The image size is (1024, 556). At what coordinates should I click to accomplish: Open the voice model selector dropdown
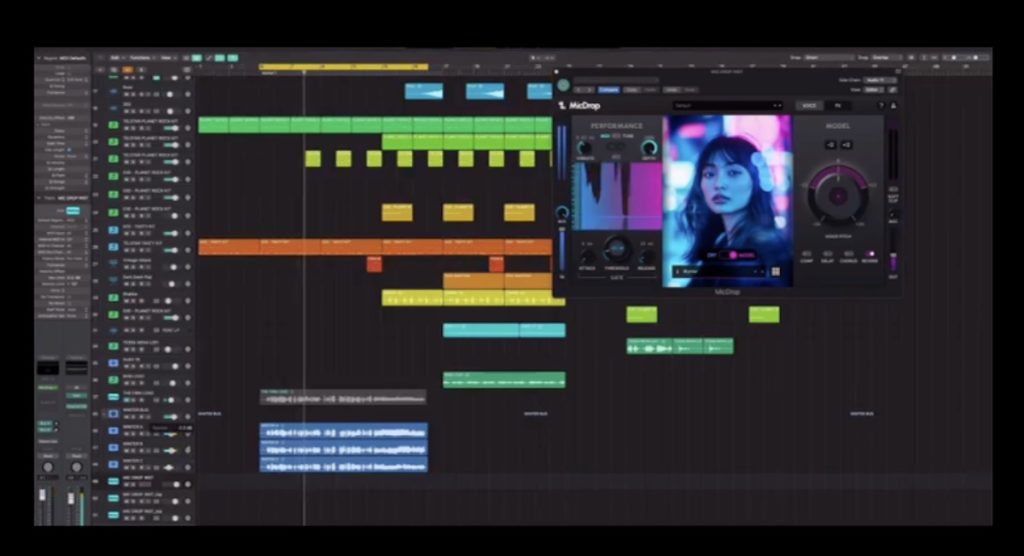pyautogui.click(x=718, y=270)
